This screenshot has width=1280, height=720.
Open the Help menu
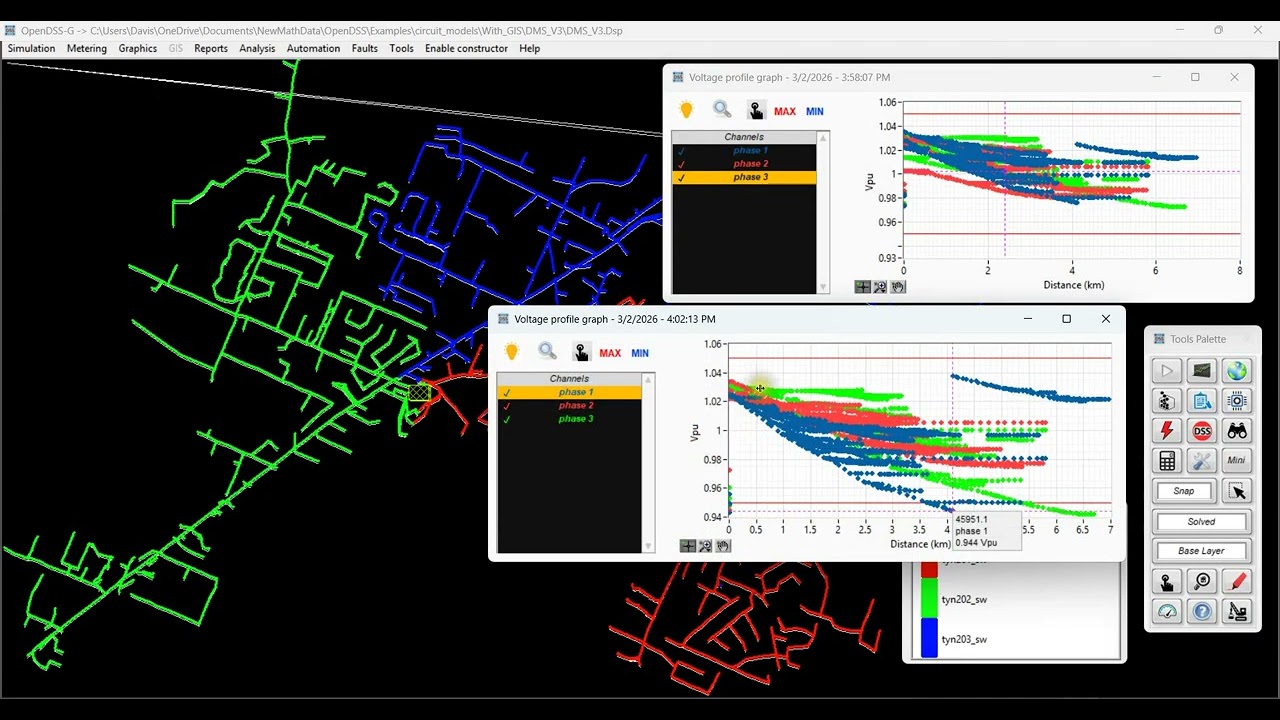point(530,48)
